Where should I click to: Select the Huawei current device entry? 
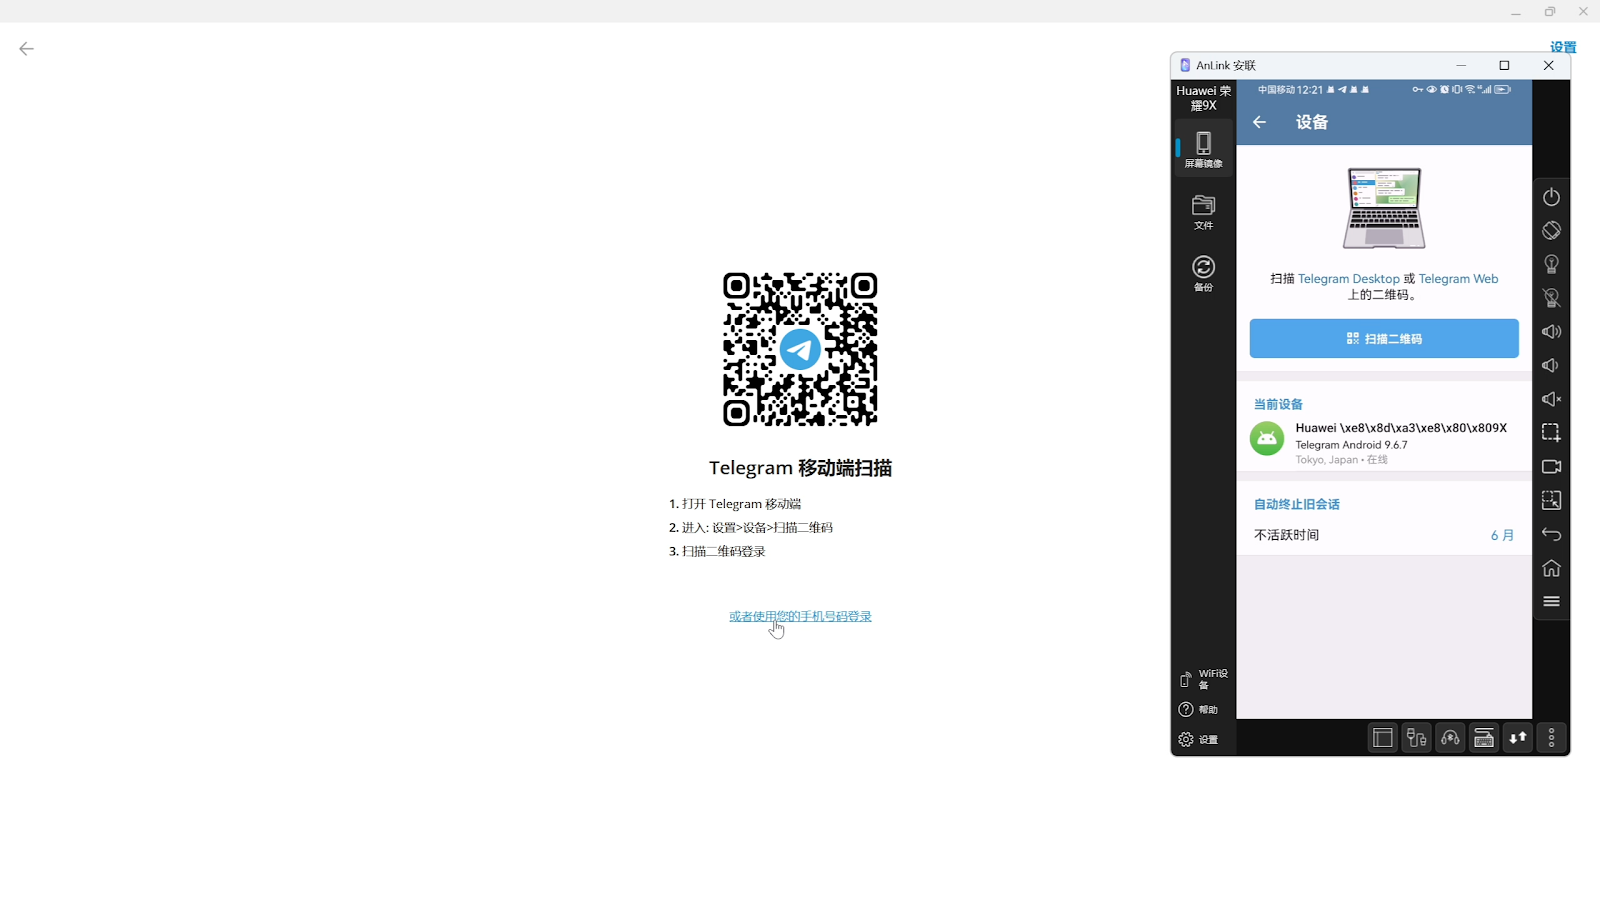(1384, 442)
